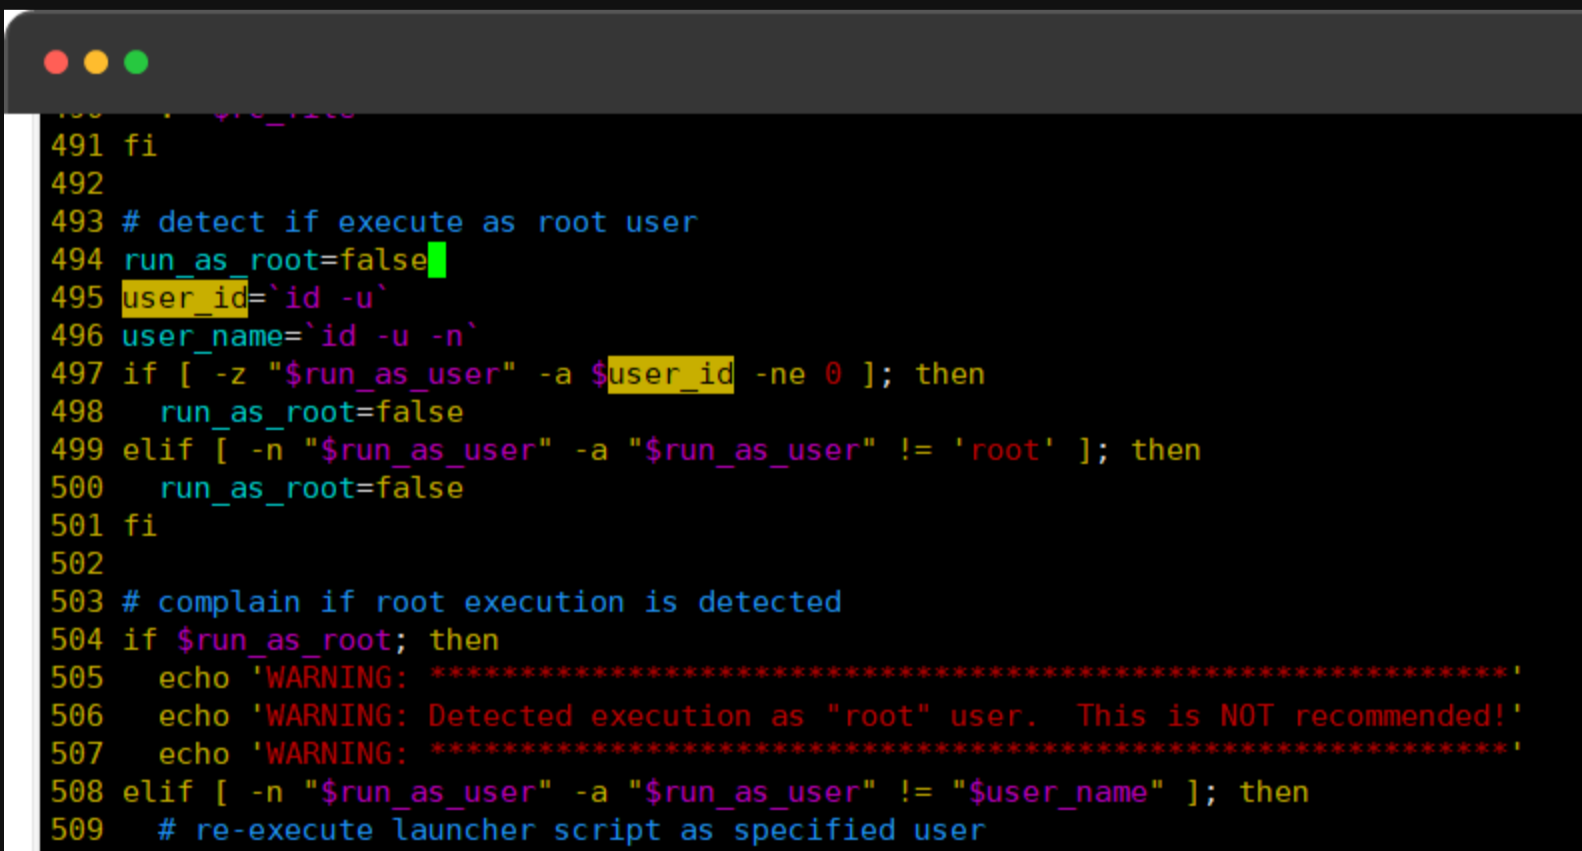Click $run_as_root variable on line 504
This screenshot has width=1582, height=851.
pyautogui.click(x=284, y=640)
